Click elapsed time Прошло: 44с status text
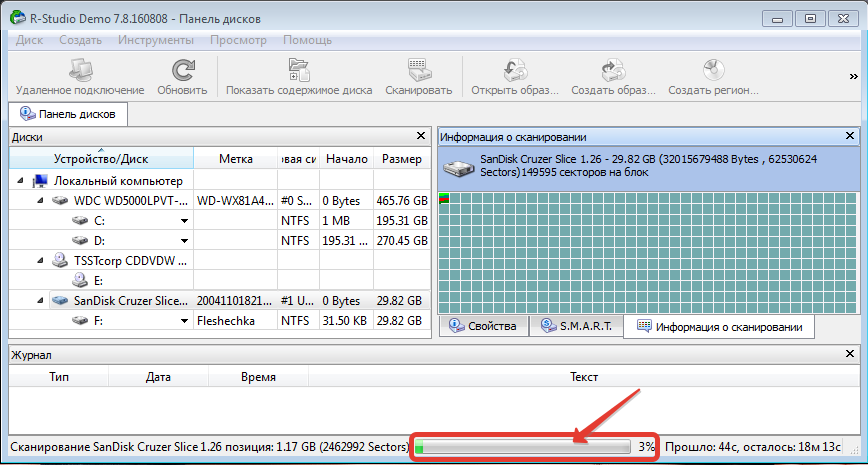The width and height of the screenshot is (868, 465). tap(700, 447)
